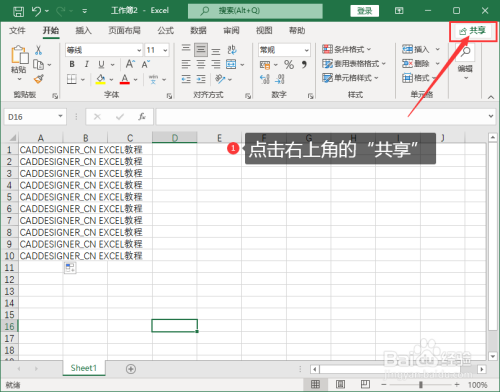Click the Auto Fill Options icon
The image size is (500, 392).
coord(70,268)
